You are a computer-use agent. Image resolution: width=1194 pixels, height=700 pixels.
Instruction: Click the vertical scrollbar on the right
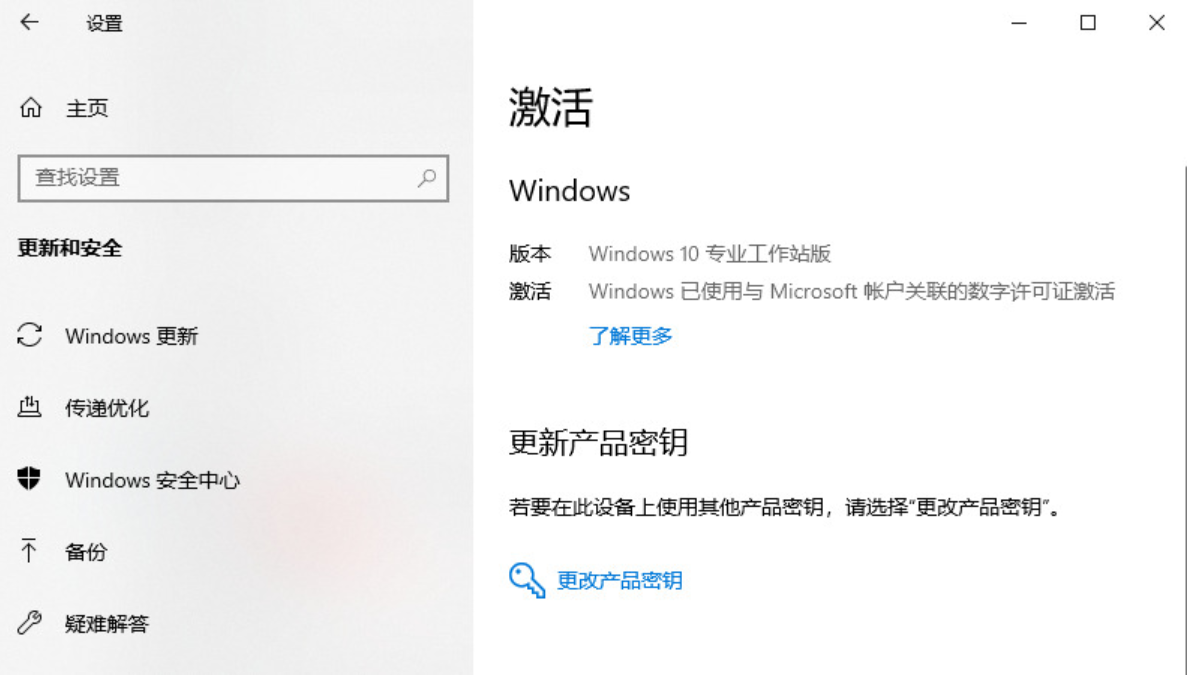1186,419
